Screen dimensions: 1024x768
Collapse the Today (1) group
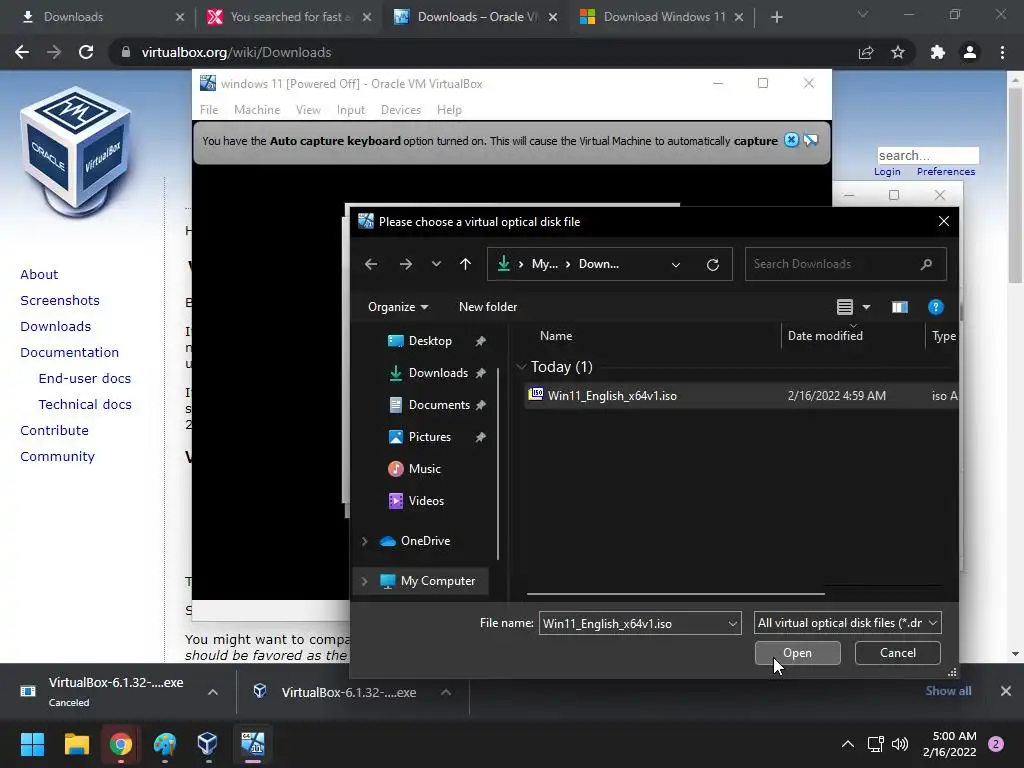[521, 367]
